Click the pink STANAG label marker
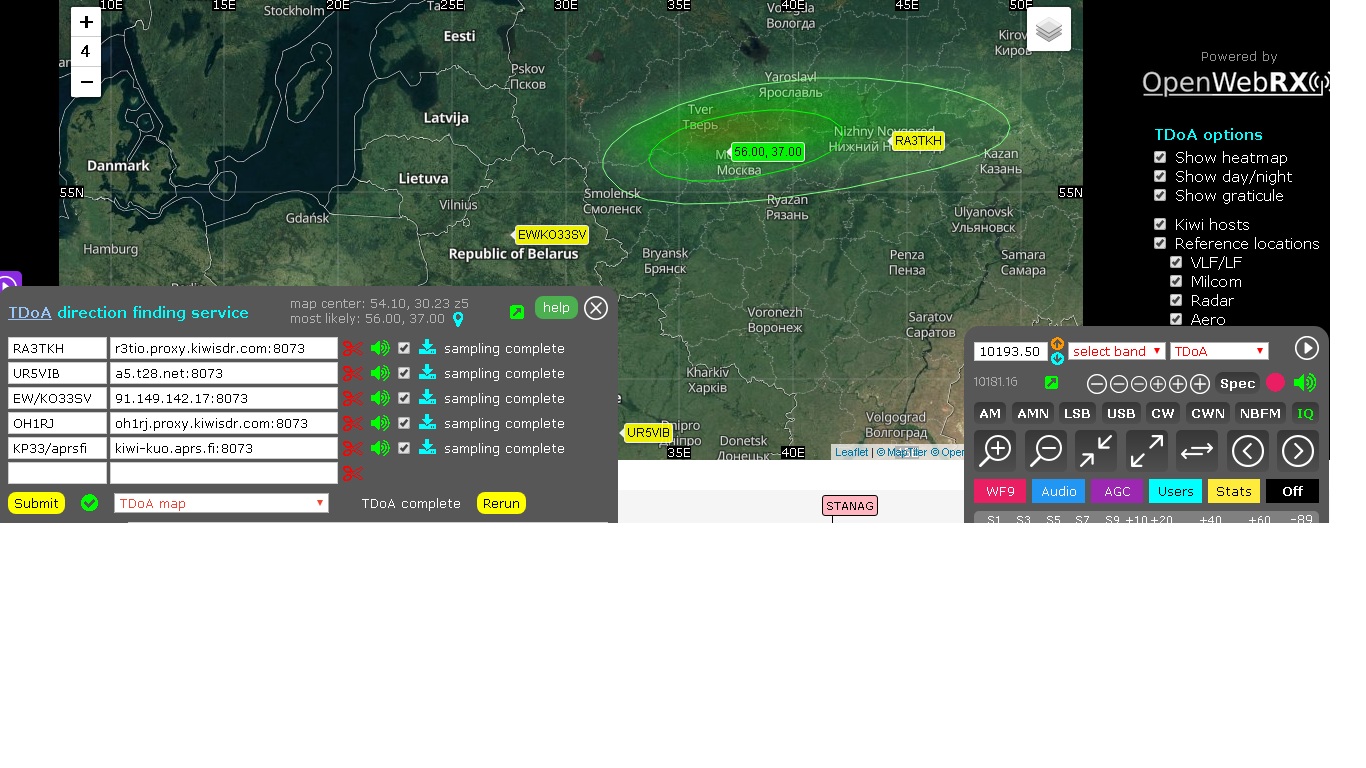The image size is (1366, 768). coord(850,506)
